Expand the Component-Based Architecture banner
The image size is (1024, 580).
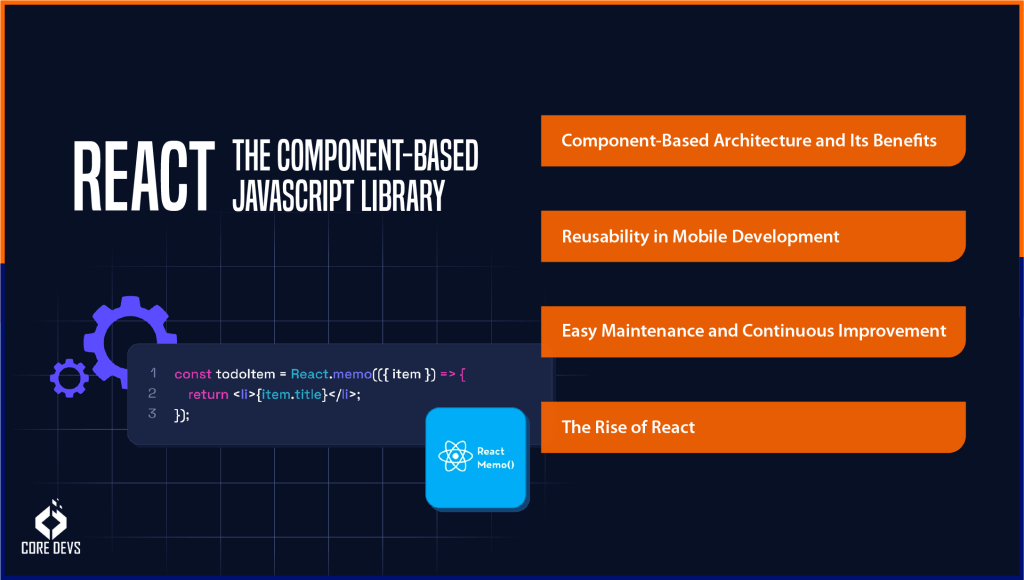tap(753, 140)
